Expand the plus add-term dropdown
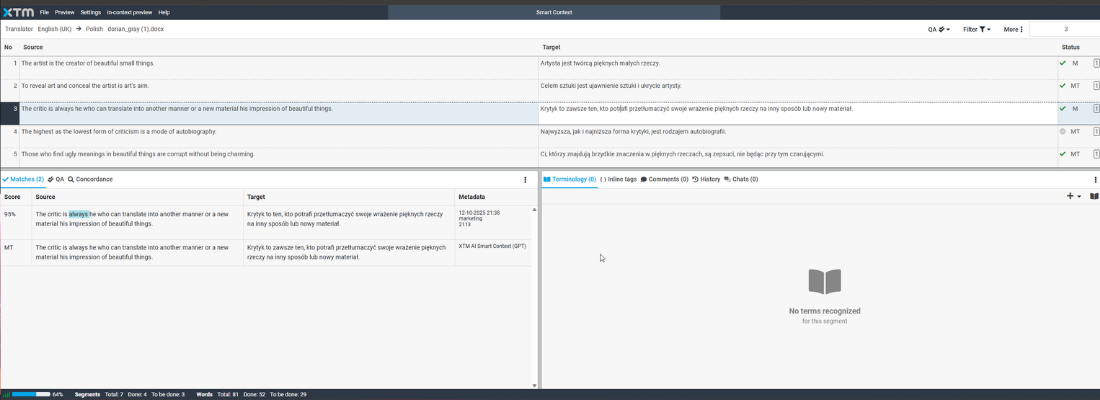 tap(1074, 196)
